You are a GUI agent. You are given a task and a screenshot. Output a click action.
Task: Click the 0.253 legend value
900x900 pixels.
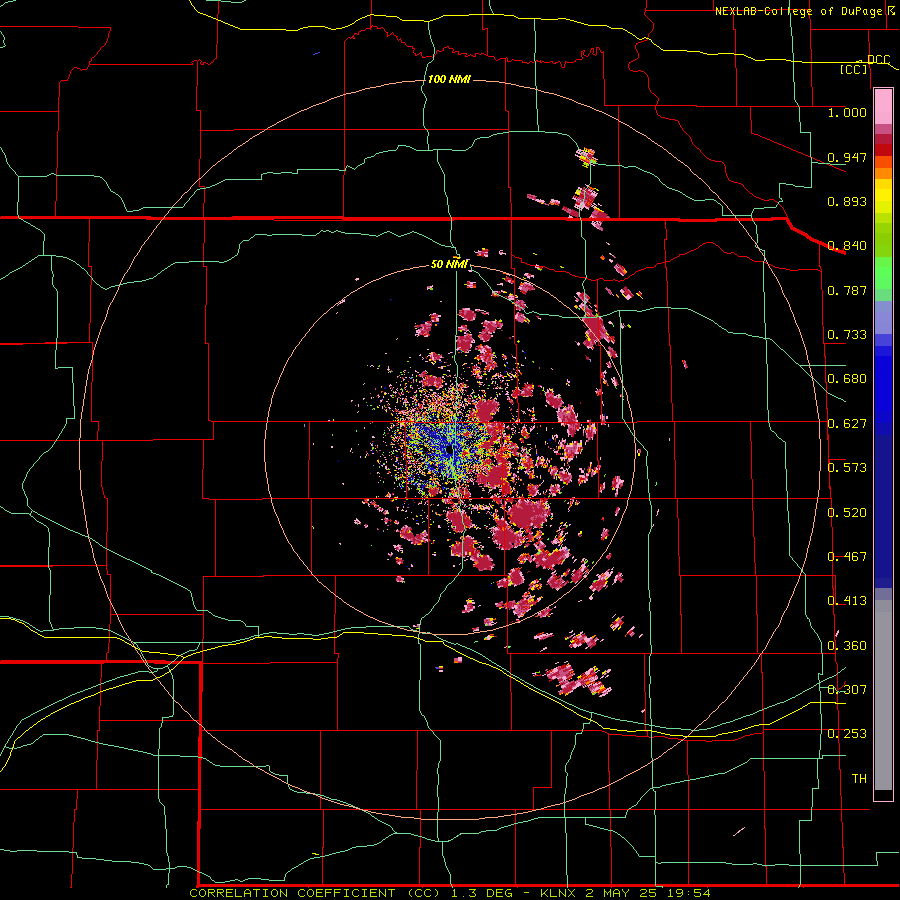click(x=847, y=734)
